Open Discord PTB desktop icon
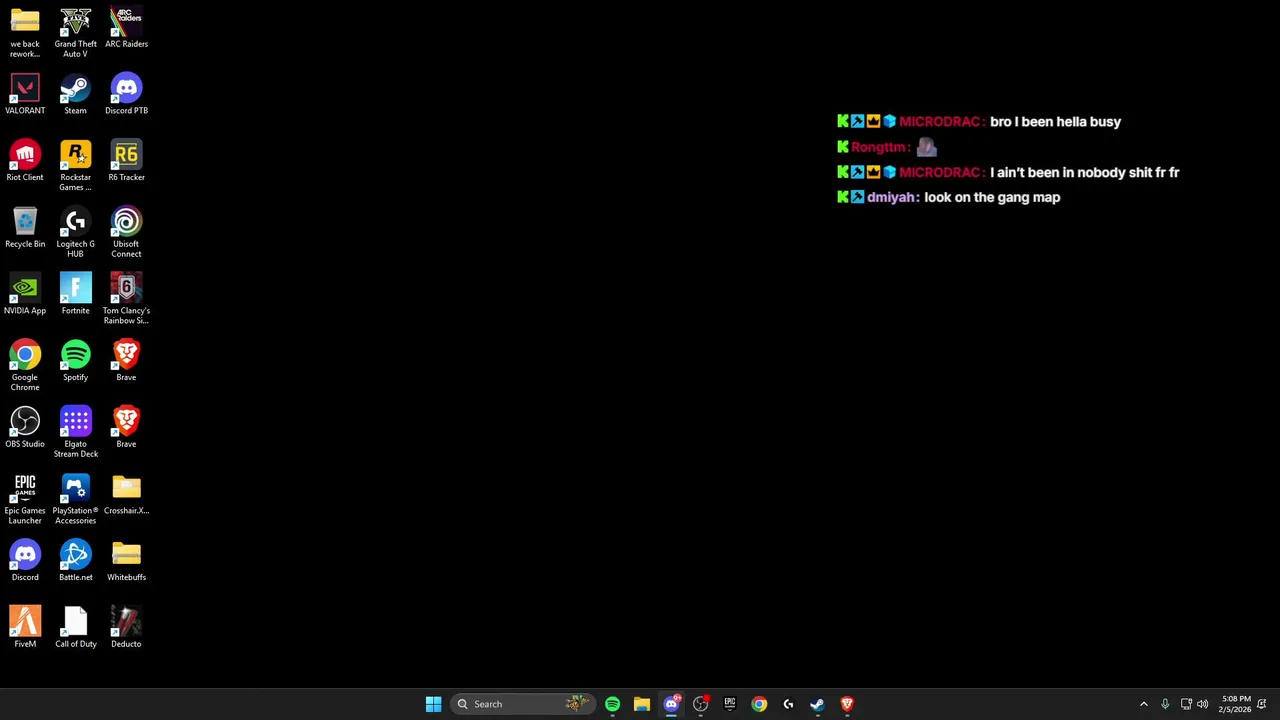Viewport: 1280px width, 720px height. tap(126, 95)
